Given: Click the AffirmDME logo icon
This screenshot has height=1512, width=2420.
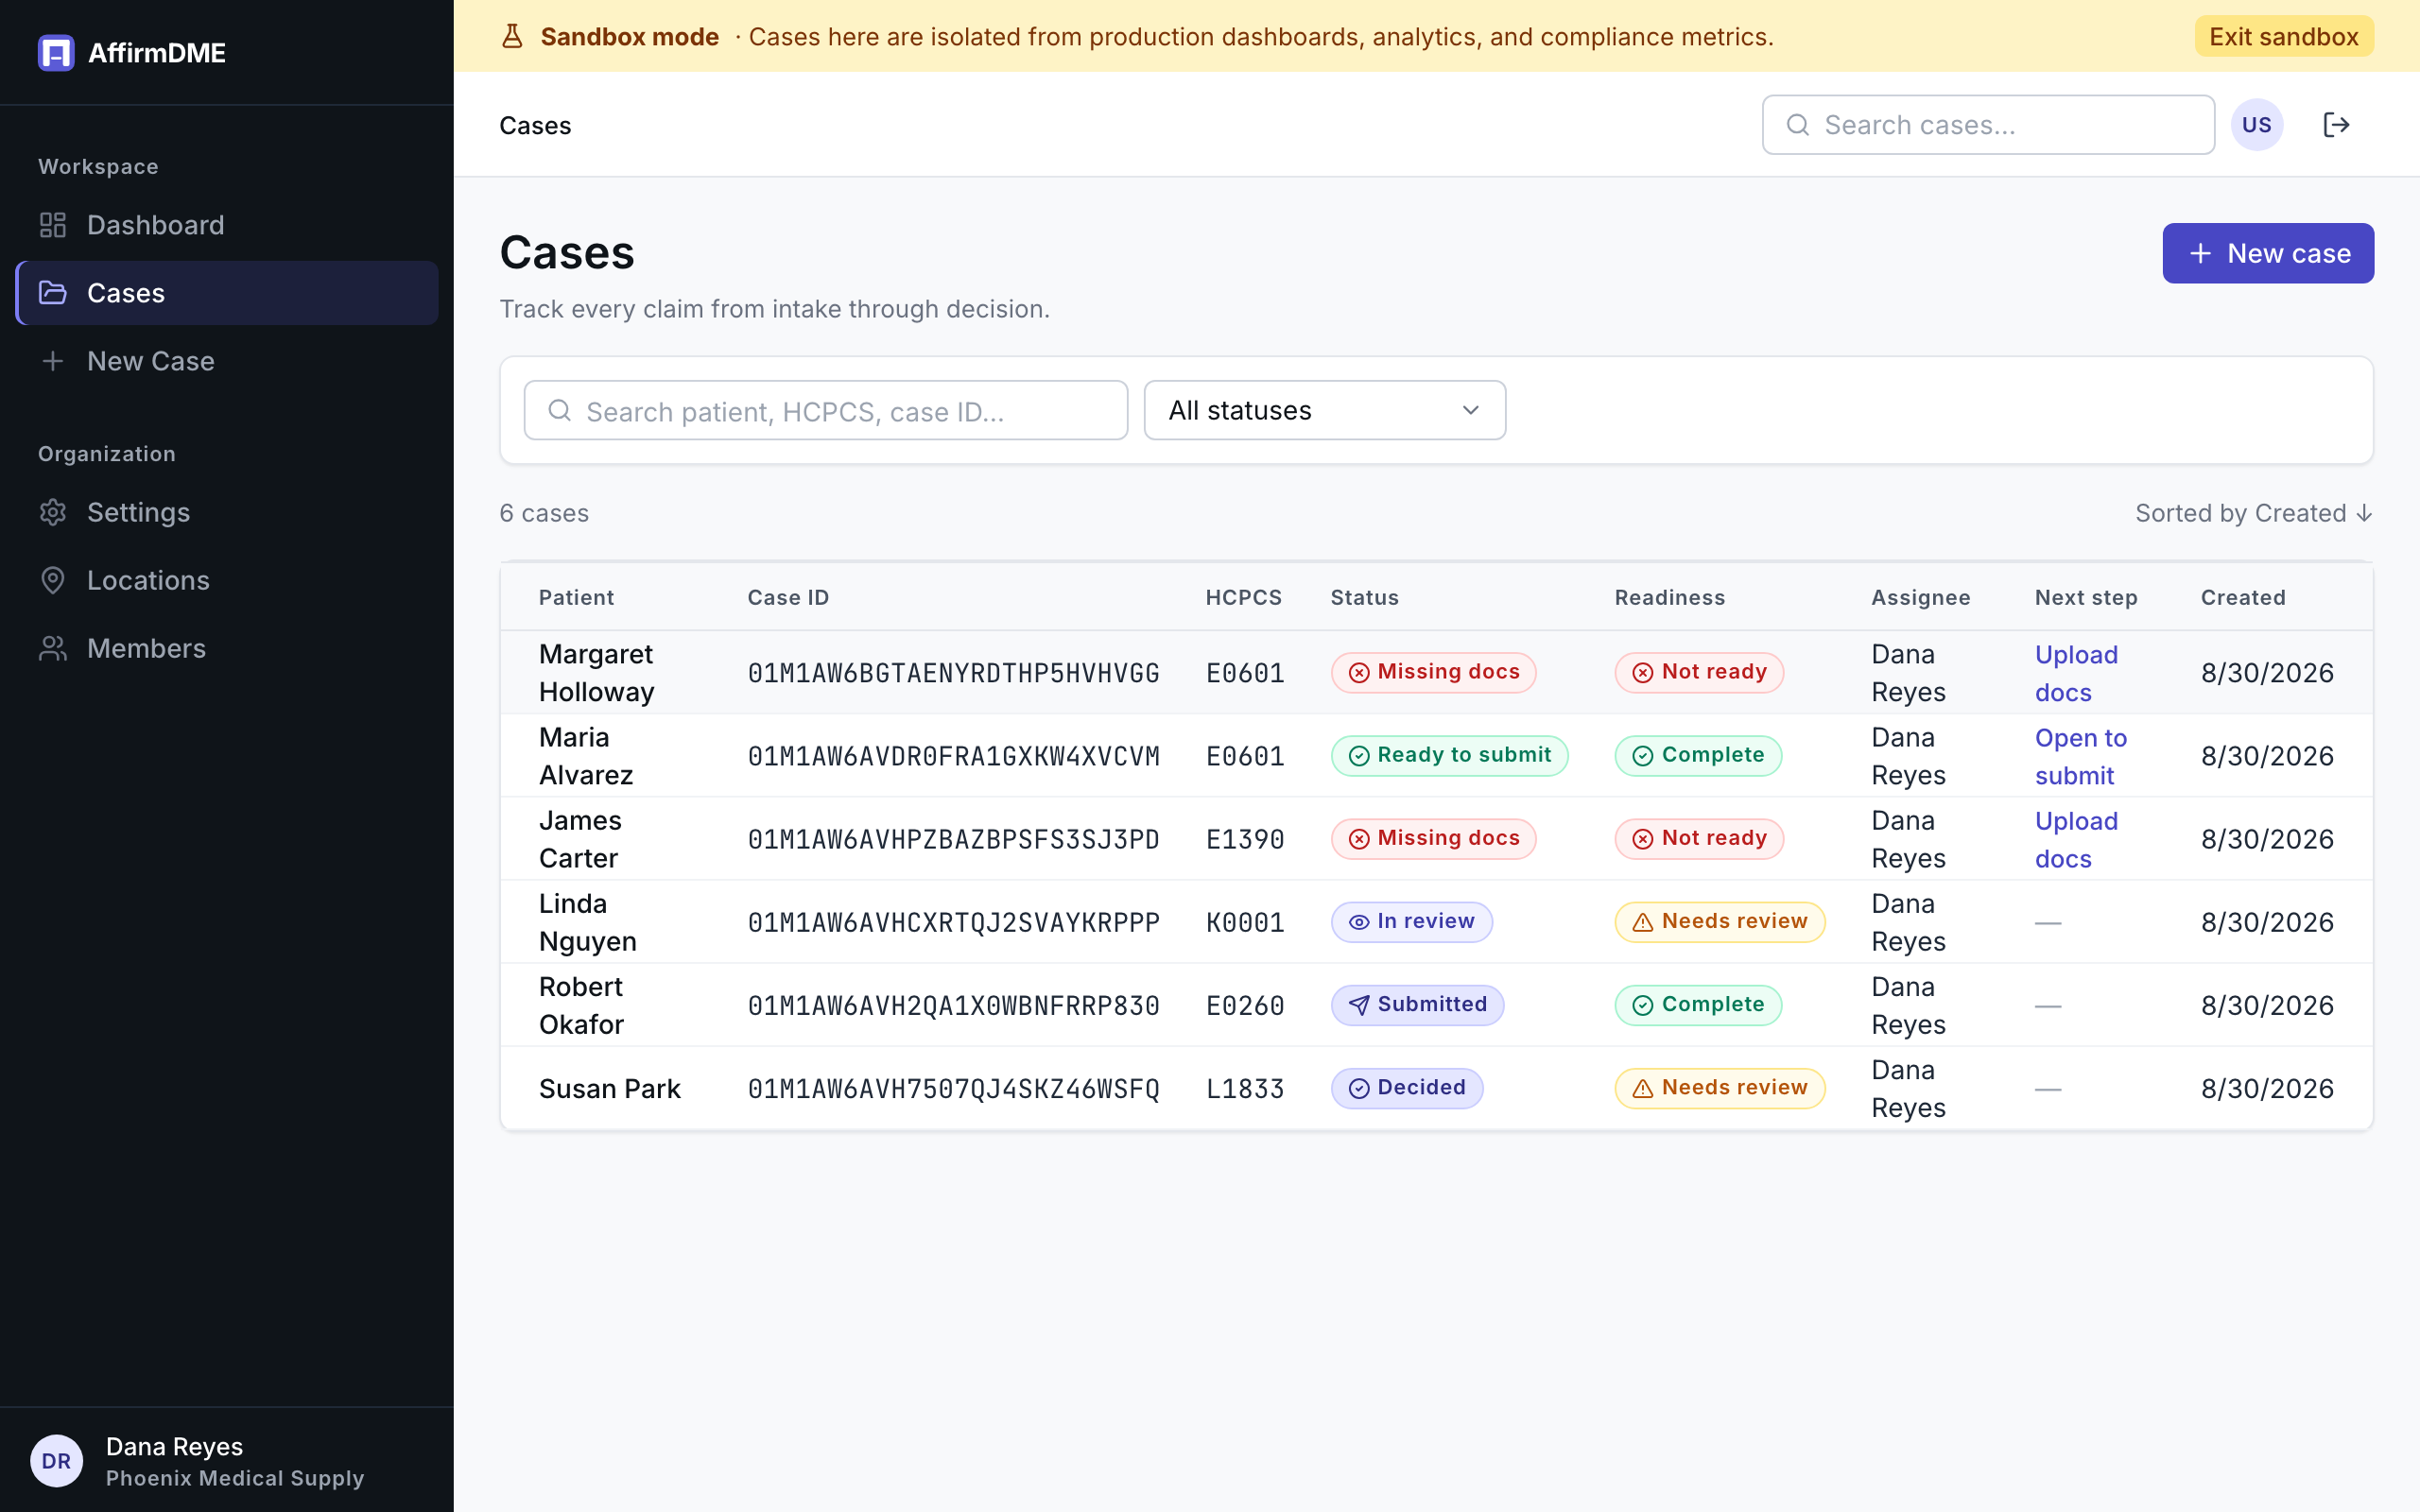Looking at the screenshot, I should pyautogui.click(x=56, y=53).
